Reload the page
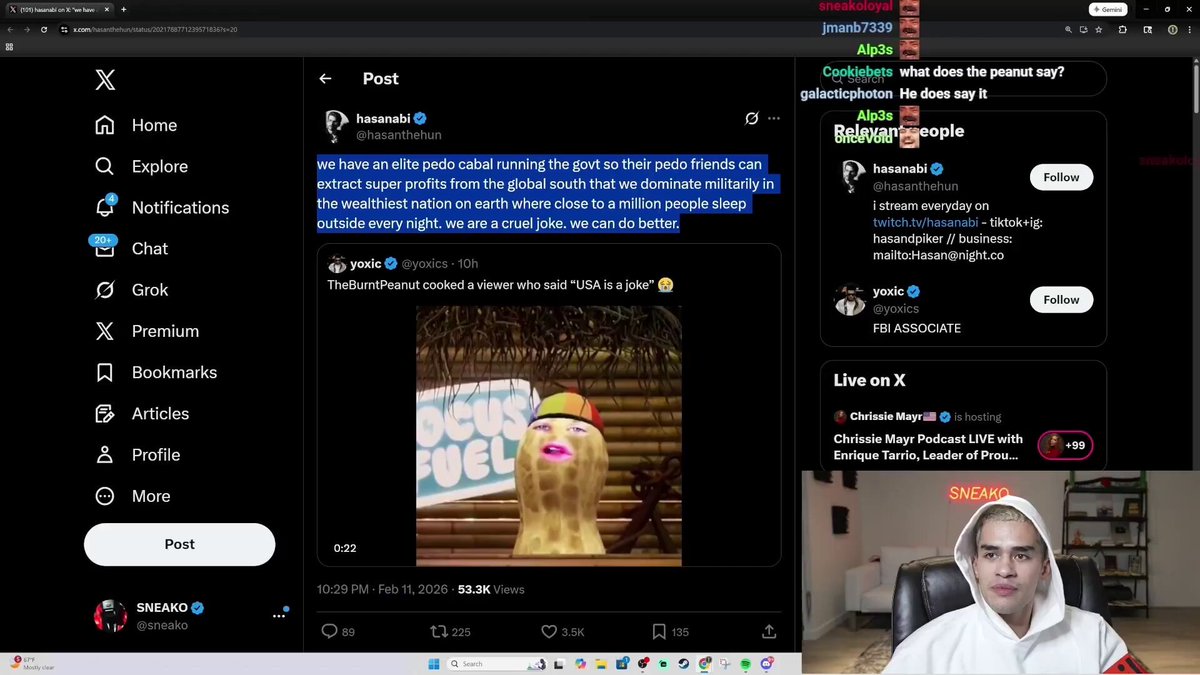 click(44, 29)
